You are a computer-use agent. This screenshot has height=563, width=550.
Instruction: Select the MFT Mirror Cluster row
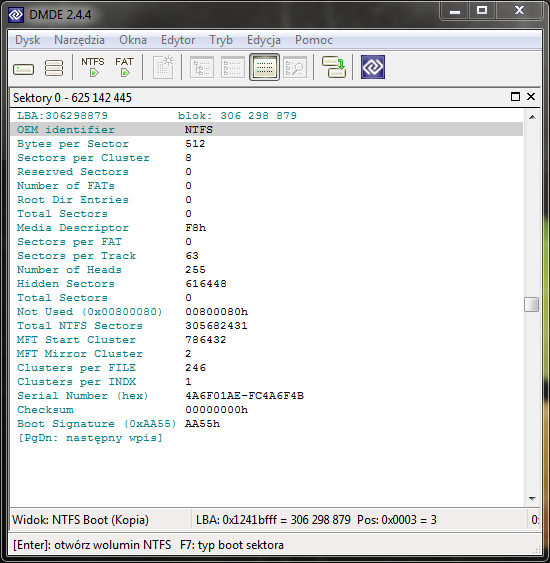266,354
